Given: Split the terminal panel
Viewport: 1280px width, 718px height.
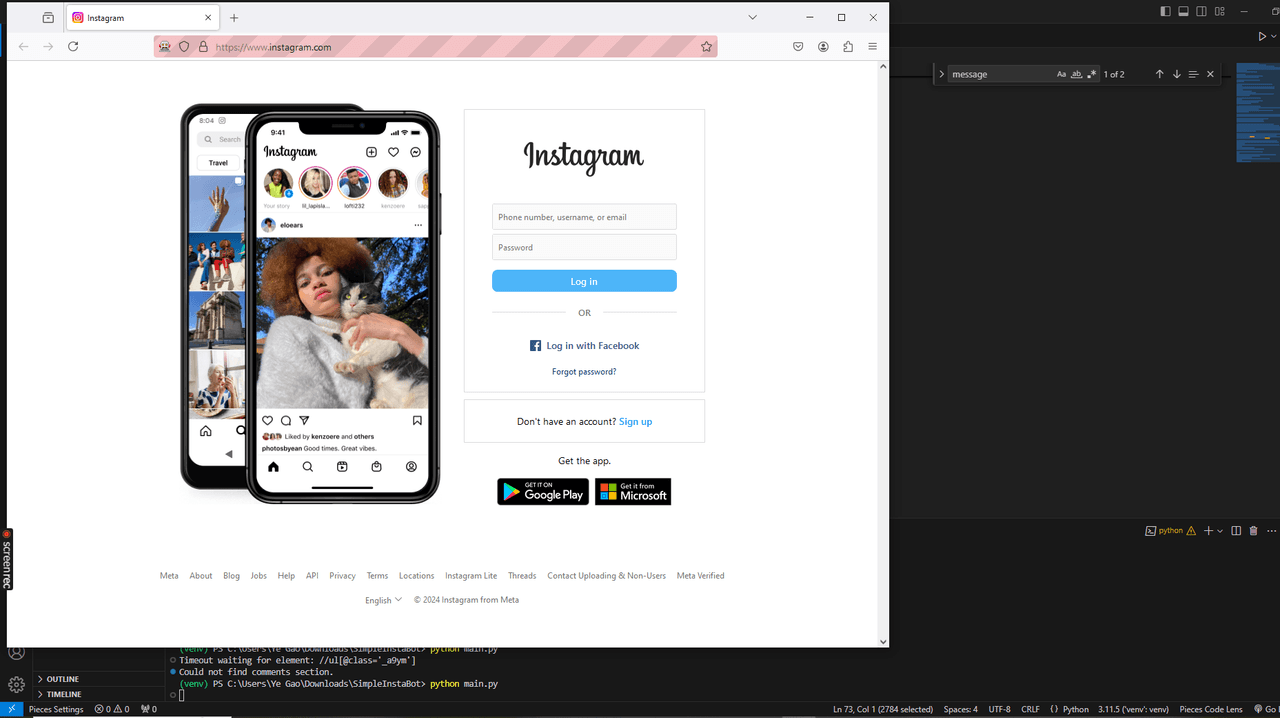Looking at the screenshot, I should 1236,531.
